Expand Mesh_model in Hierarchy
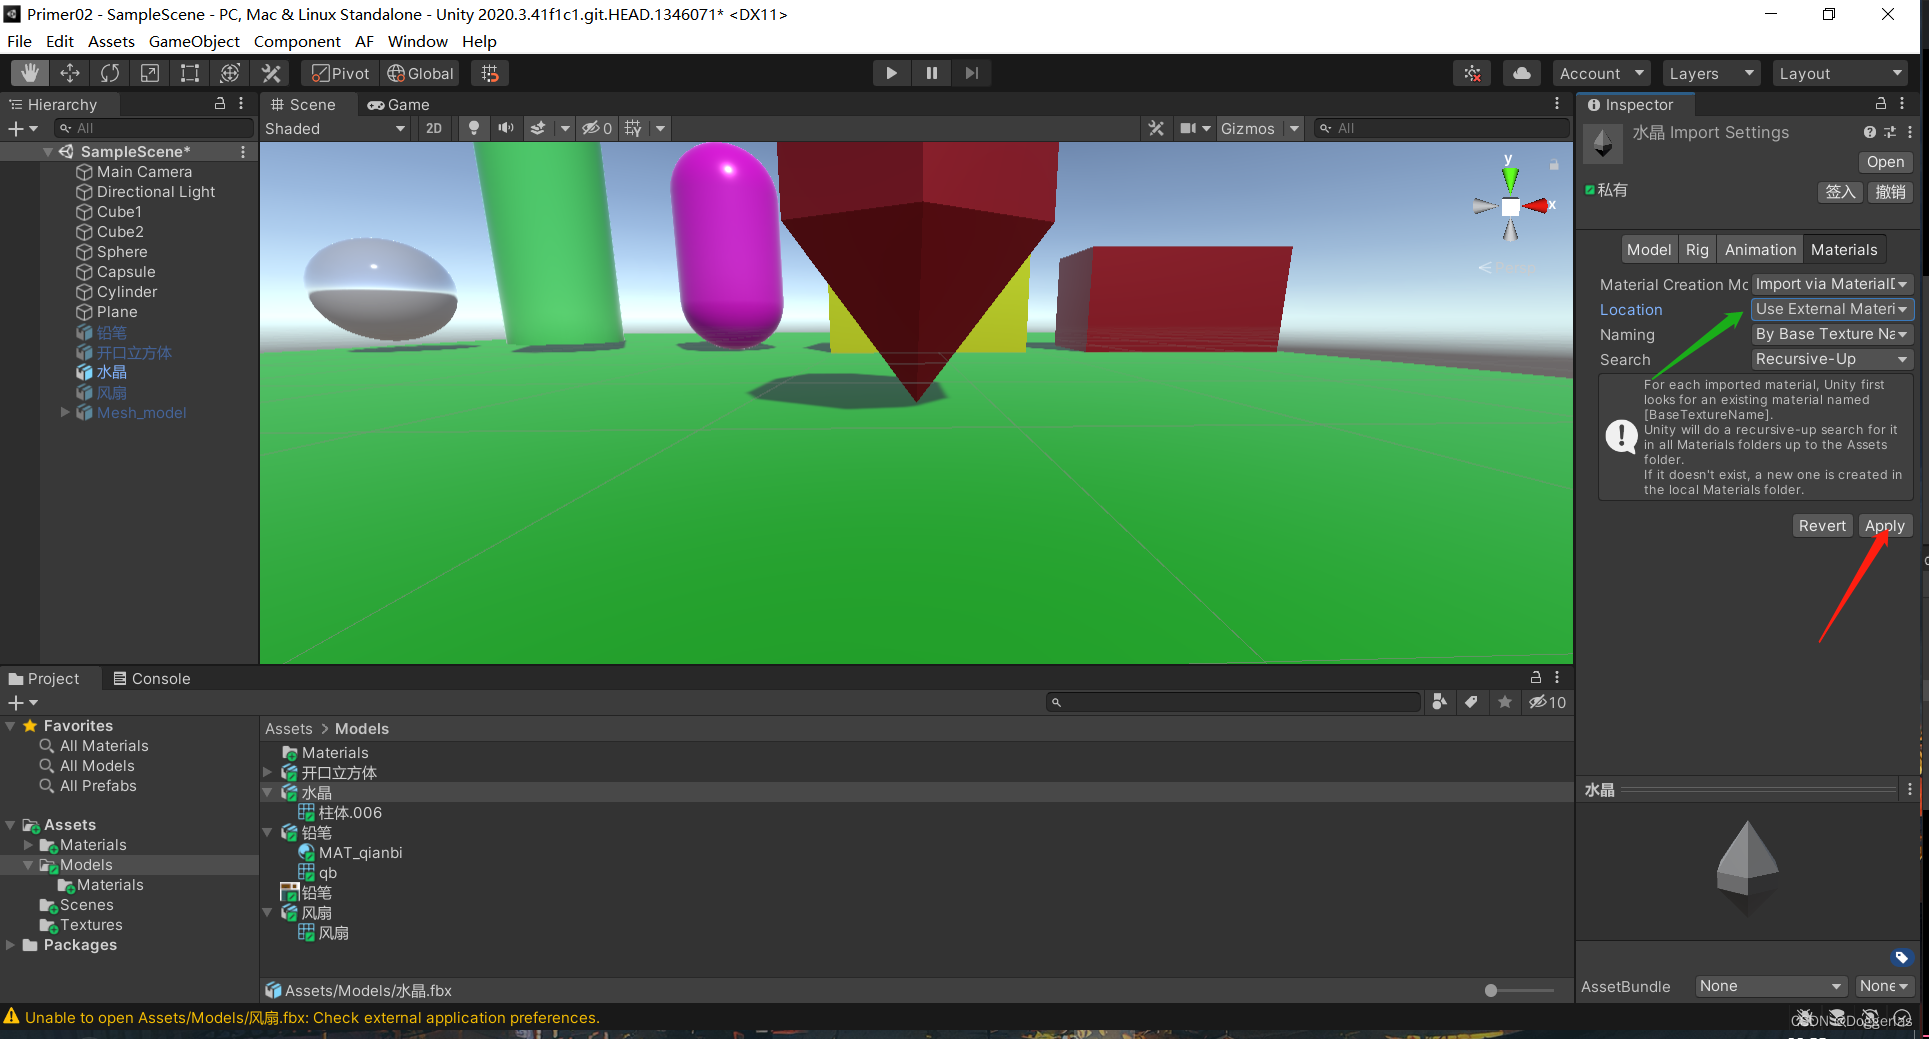The height and width of the screenshot is (1039, 1929). (65, 412)
